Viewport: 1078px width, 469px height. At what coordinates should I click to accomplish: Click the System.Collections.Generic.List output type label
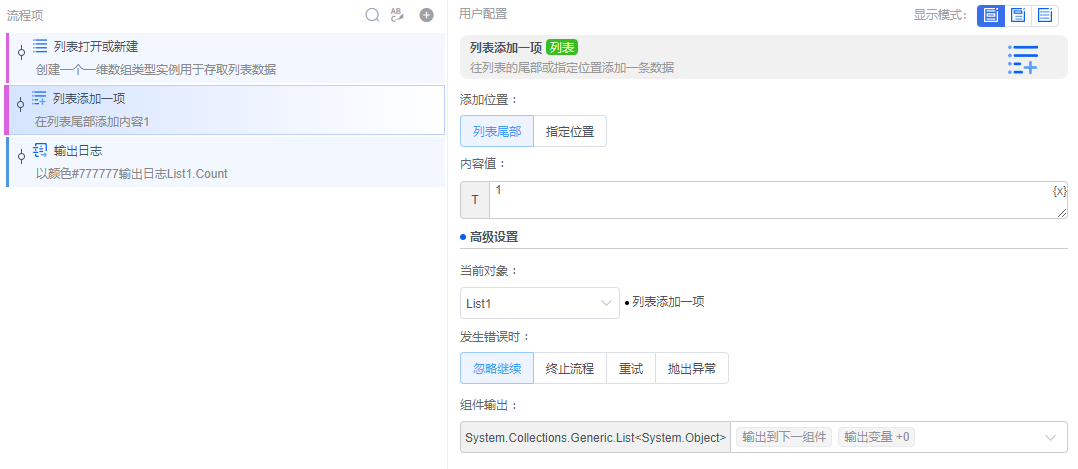point(595,437)
